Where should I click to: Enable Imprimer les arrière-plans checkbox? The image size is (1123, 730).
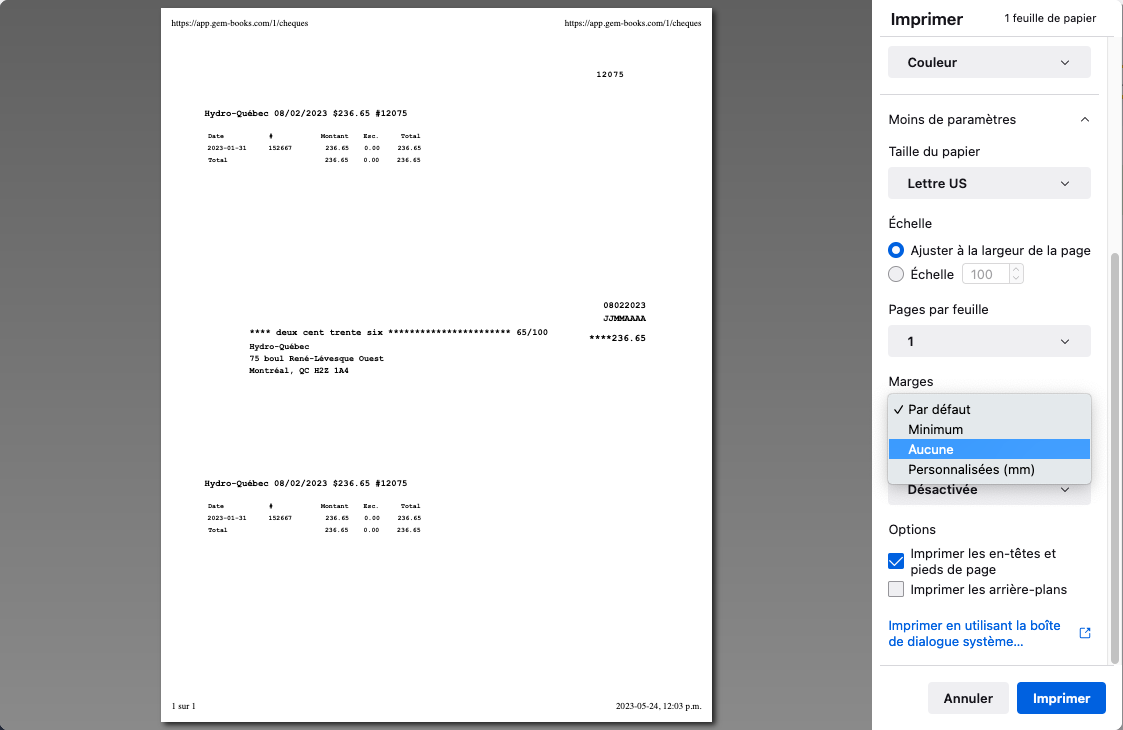pyautogui.click(x=896, y=589)
